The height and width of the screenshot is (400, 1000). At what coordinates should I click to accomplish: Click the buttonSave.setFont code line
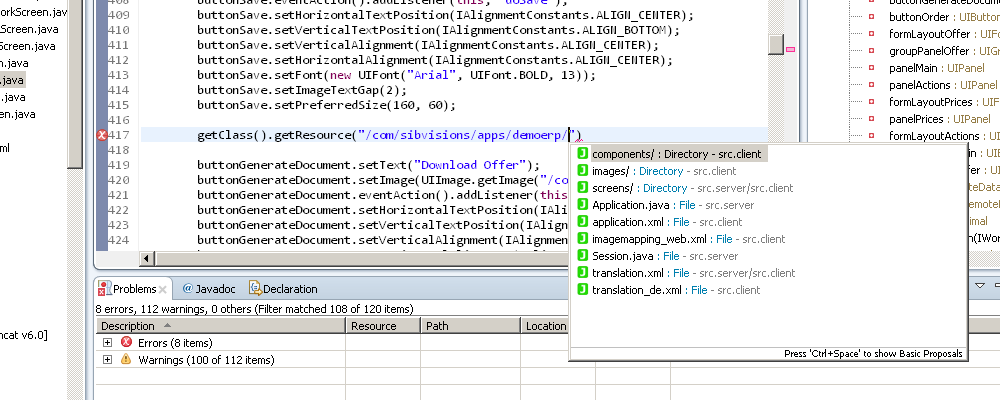click(x=396, y=75)
